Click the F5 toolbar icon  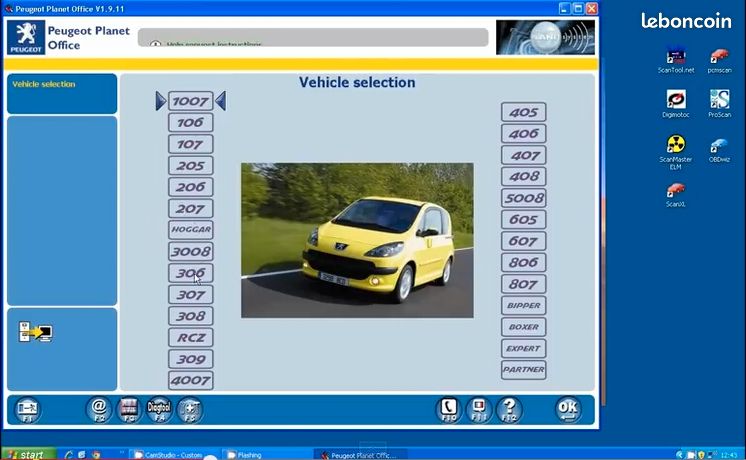click(x=190, y=410)
